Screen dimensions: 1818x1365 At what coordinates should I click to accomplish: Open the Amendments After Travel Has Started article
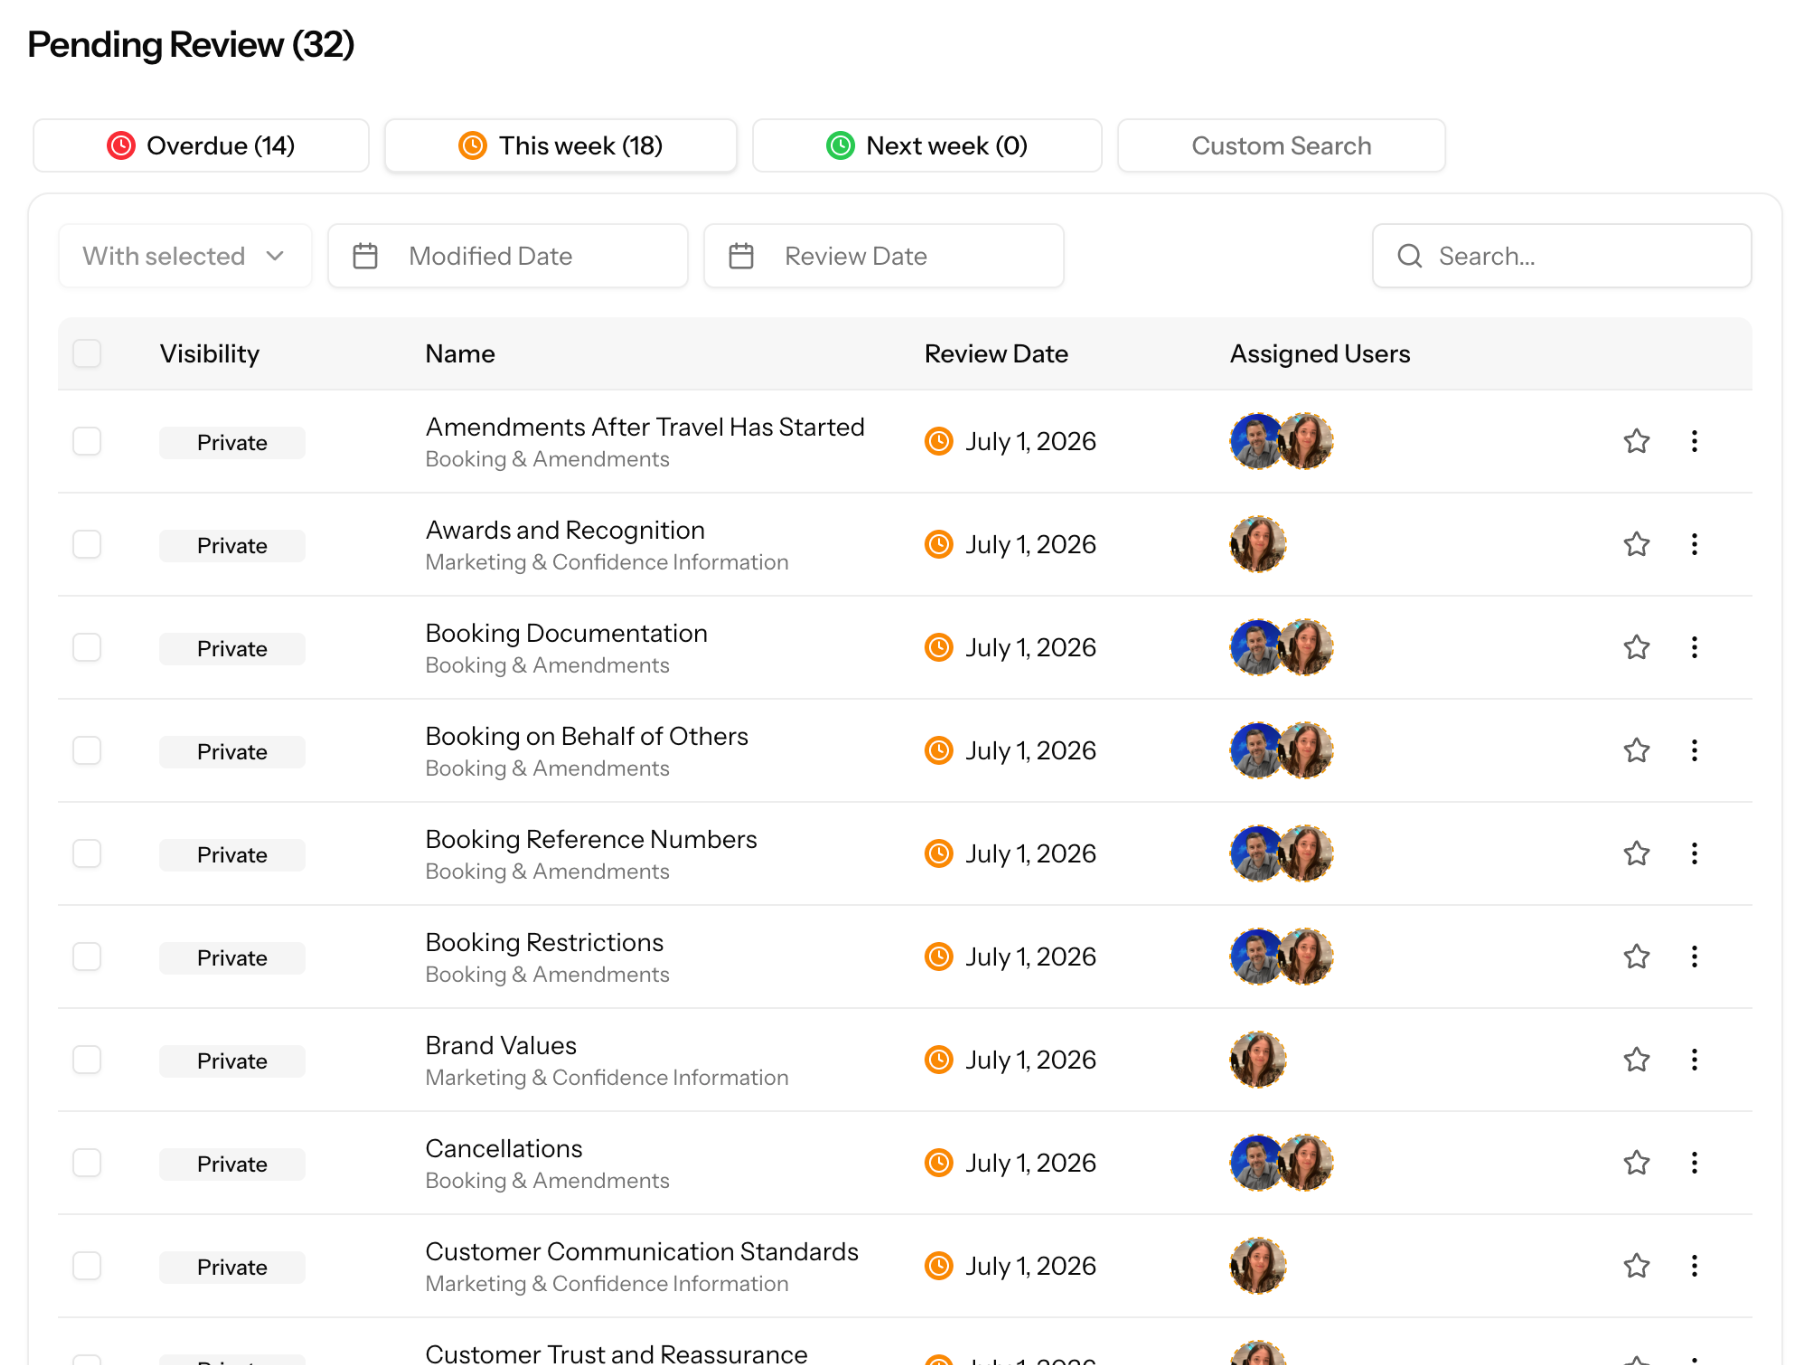click(645, 427)
